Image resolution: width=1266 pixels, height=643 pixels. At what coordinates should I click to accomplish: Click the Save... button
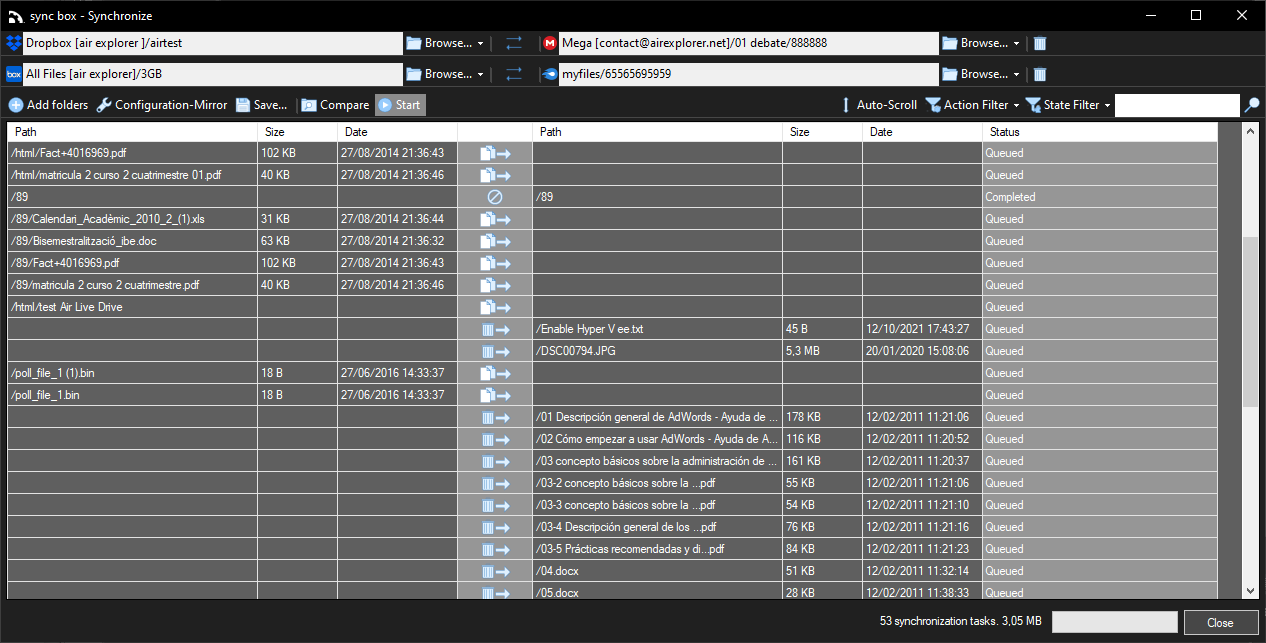tap(260, 104)
